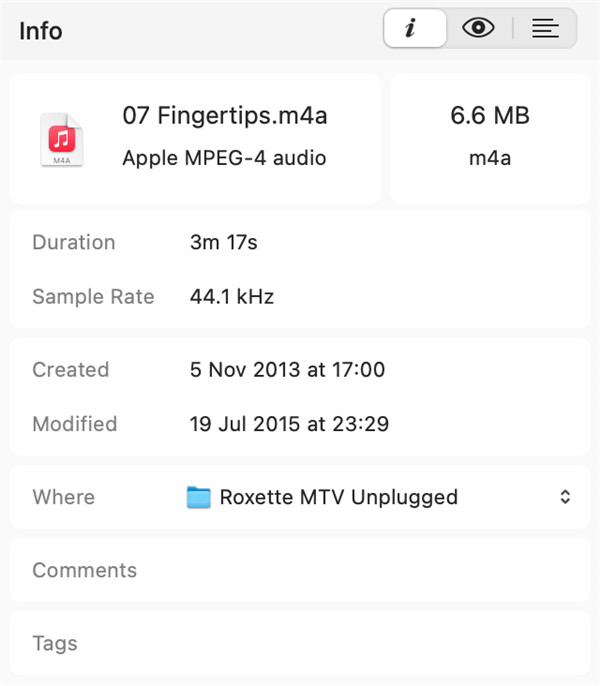
Task: Select the Sample Rate value 44.1 kHz
Action: (232, 297)
